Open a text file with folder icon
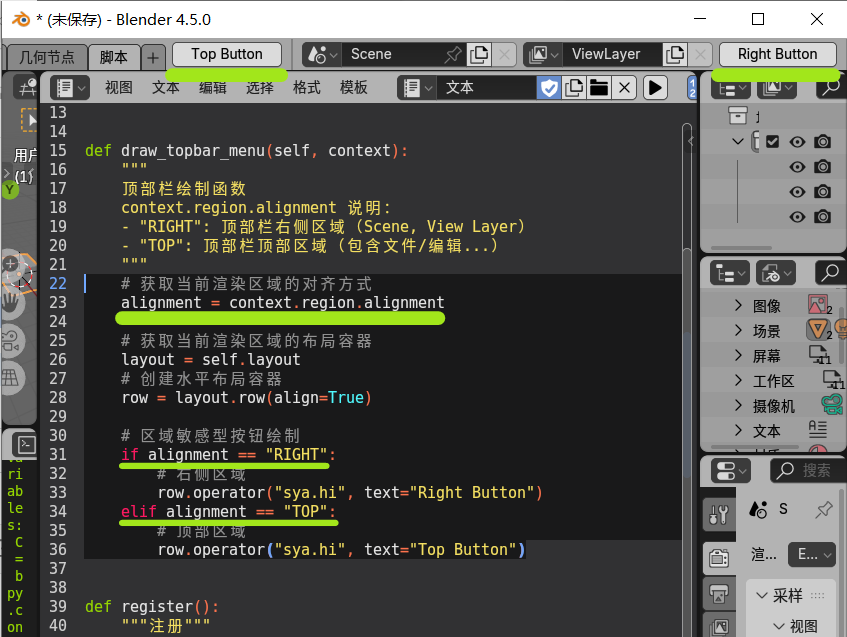This screenshot has height=637, width=847. [x=599, y=88]
